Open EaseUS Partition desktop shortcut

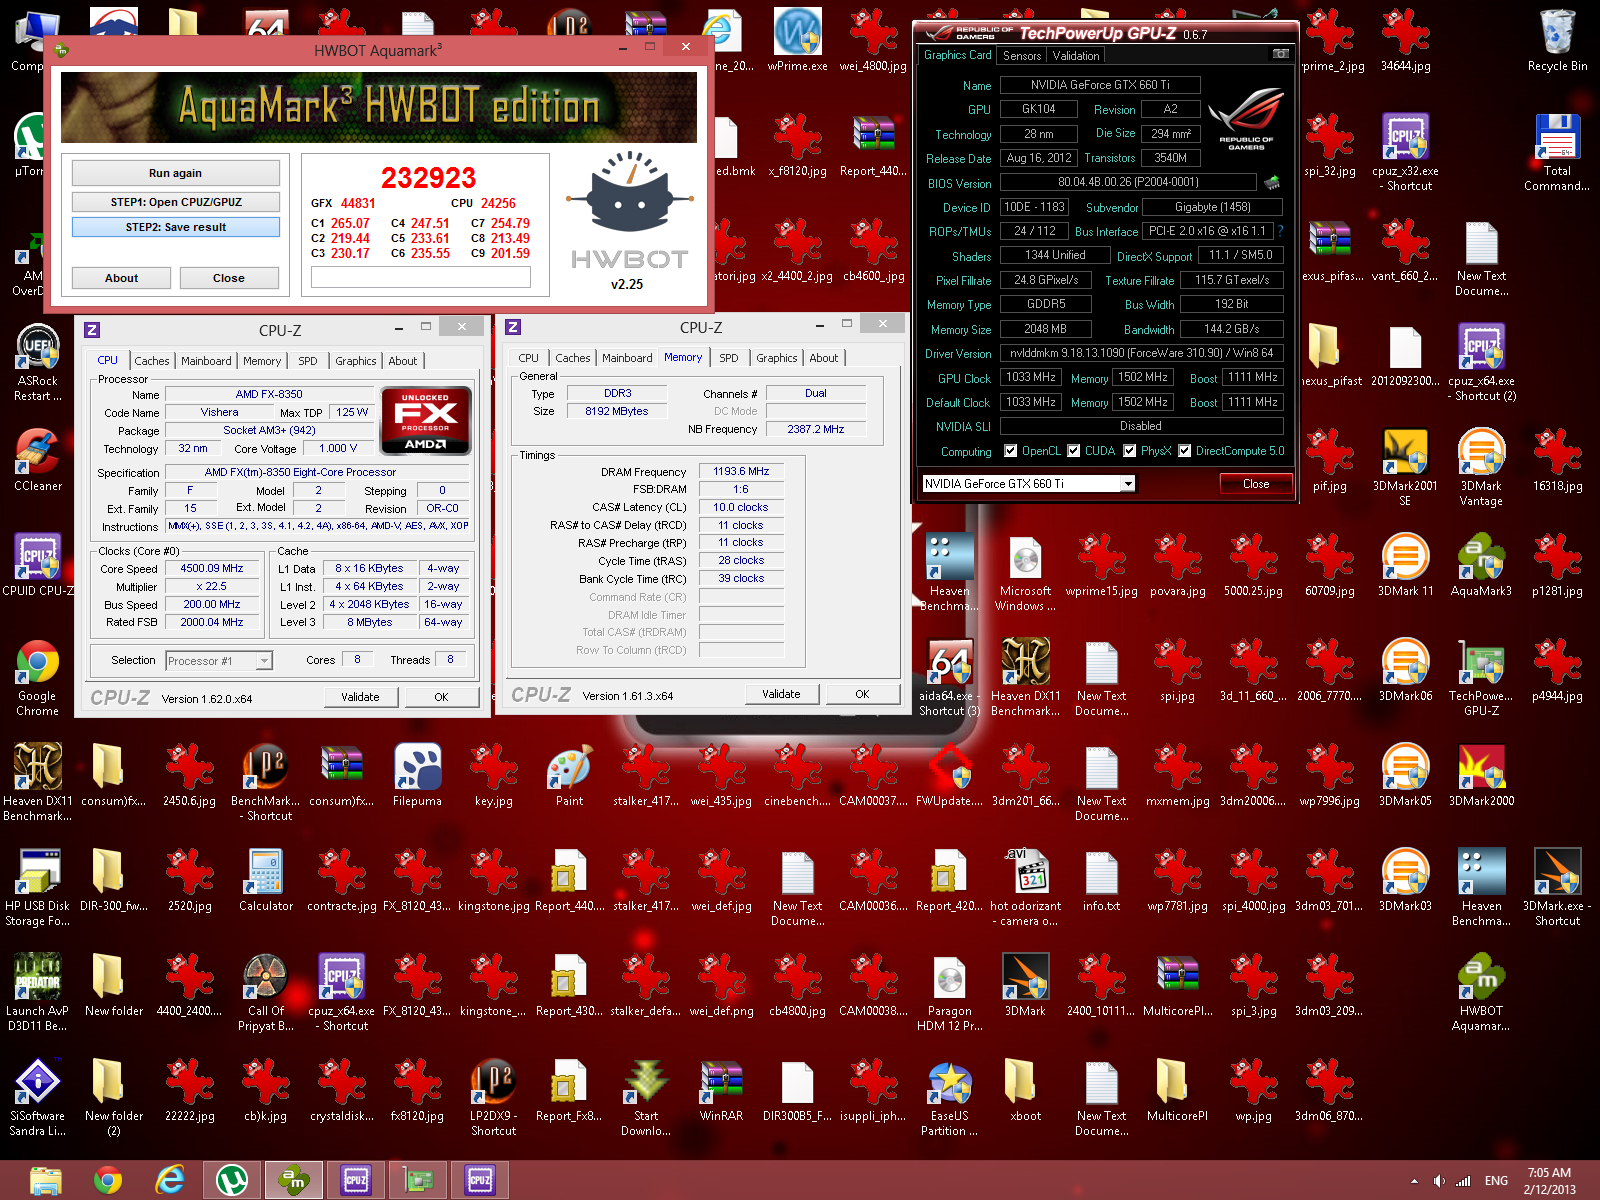[x=949, y=1097]
